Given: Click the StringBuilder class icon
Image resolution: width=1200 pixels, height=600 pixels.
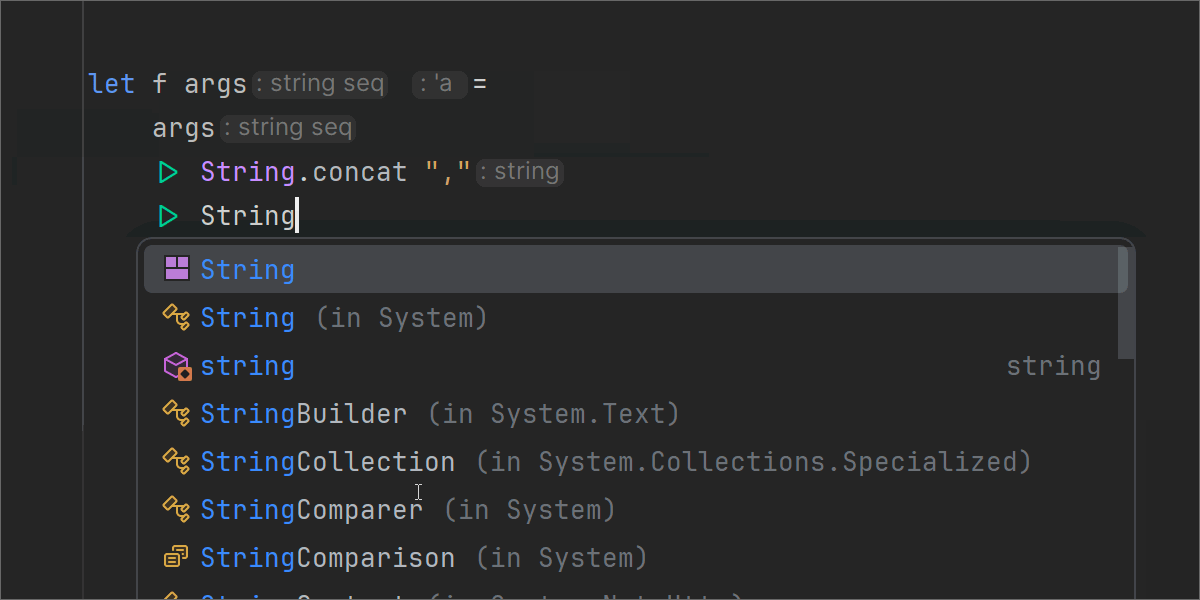Looking at the screenshot, I should click(x=177, y=414).
